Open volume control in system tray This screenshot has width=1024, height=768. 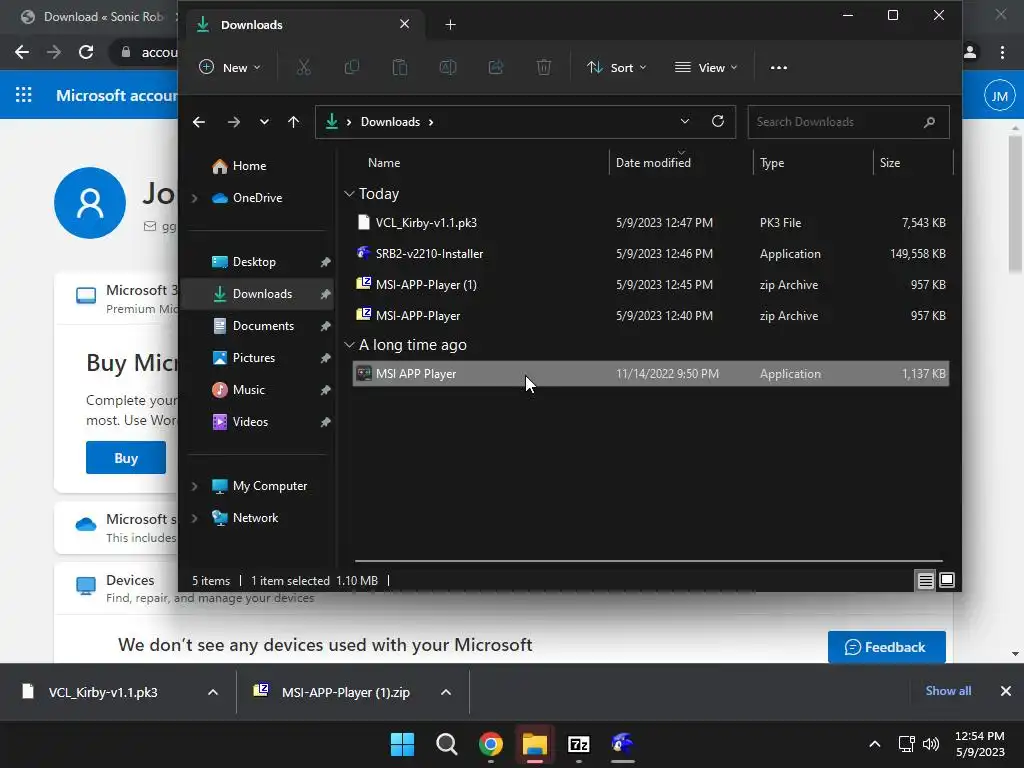click(x=931, y=744)
